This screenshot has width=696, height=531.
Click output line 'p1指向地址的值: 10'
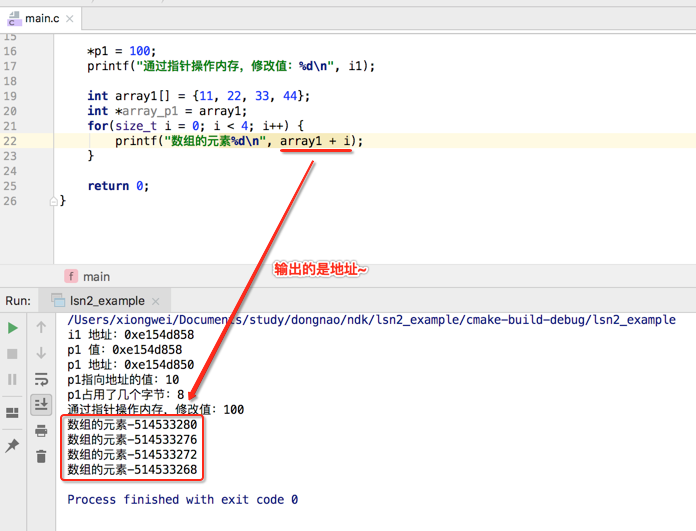pyautogui.click(x=123, y=380)
